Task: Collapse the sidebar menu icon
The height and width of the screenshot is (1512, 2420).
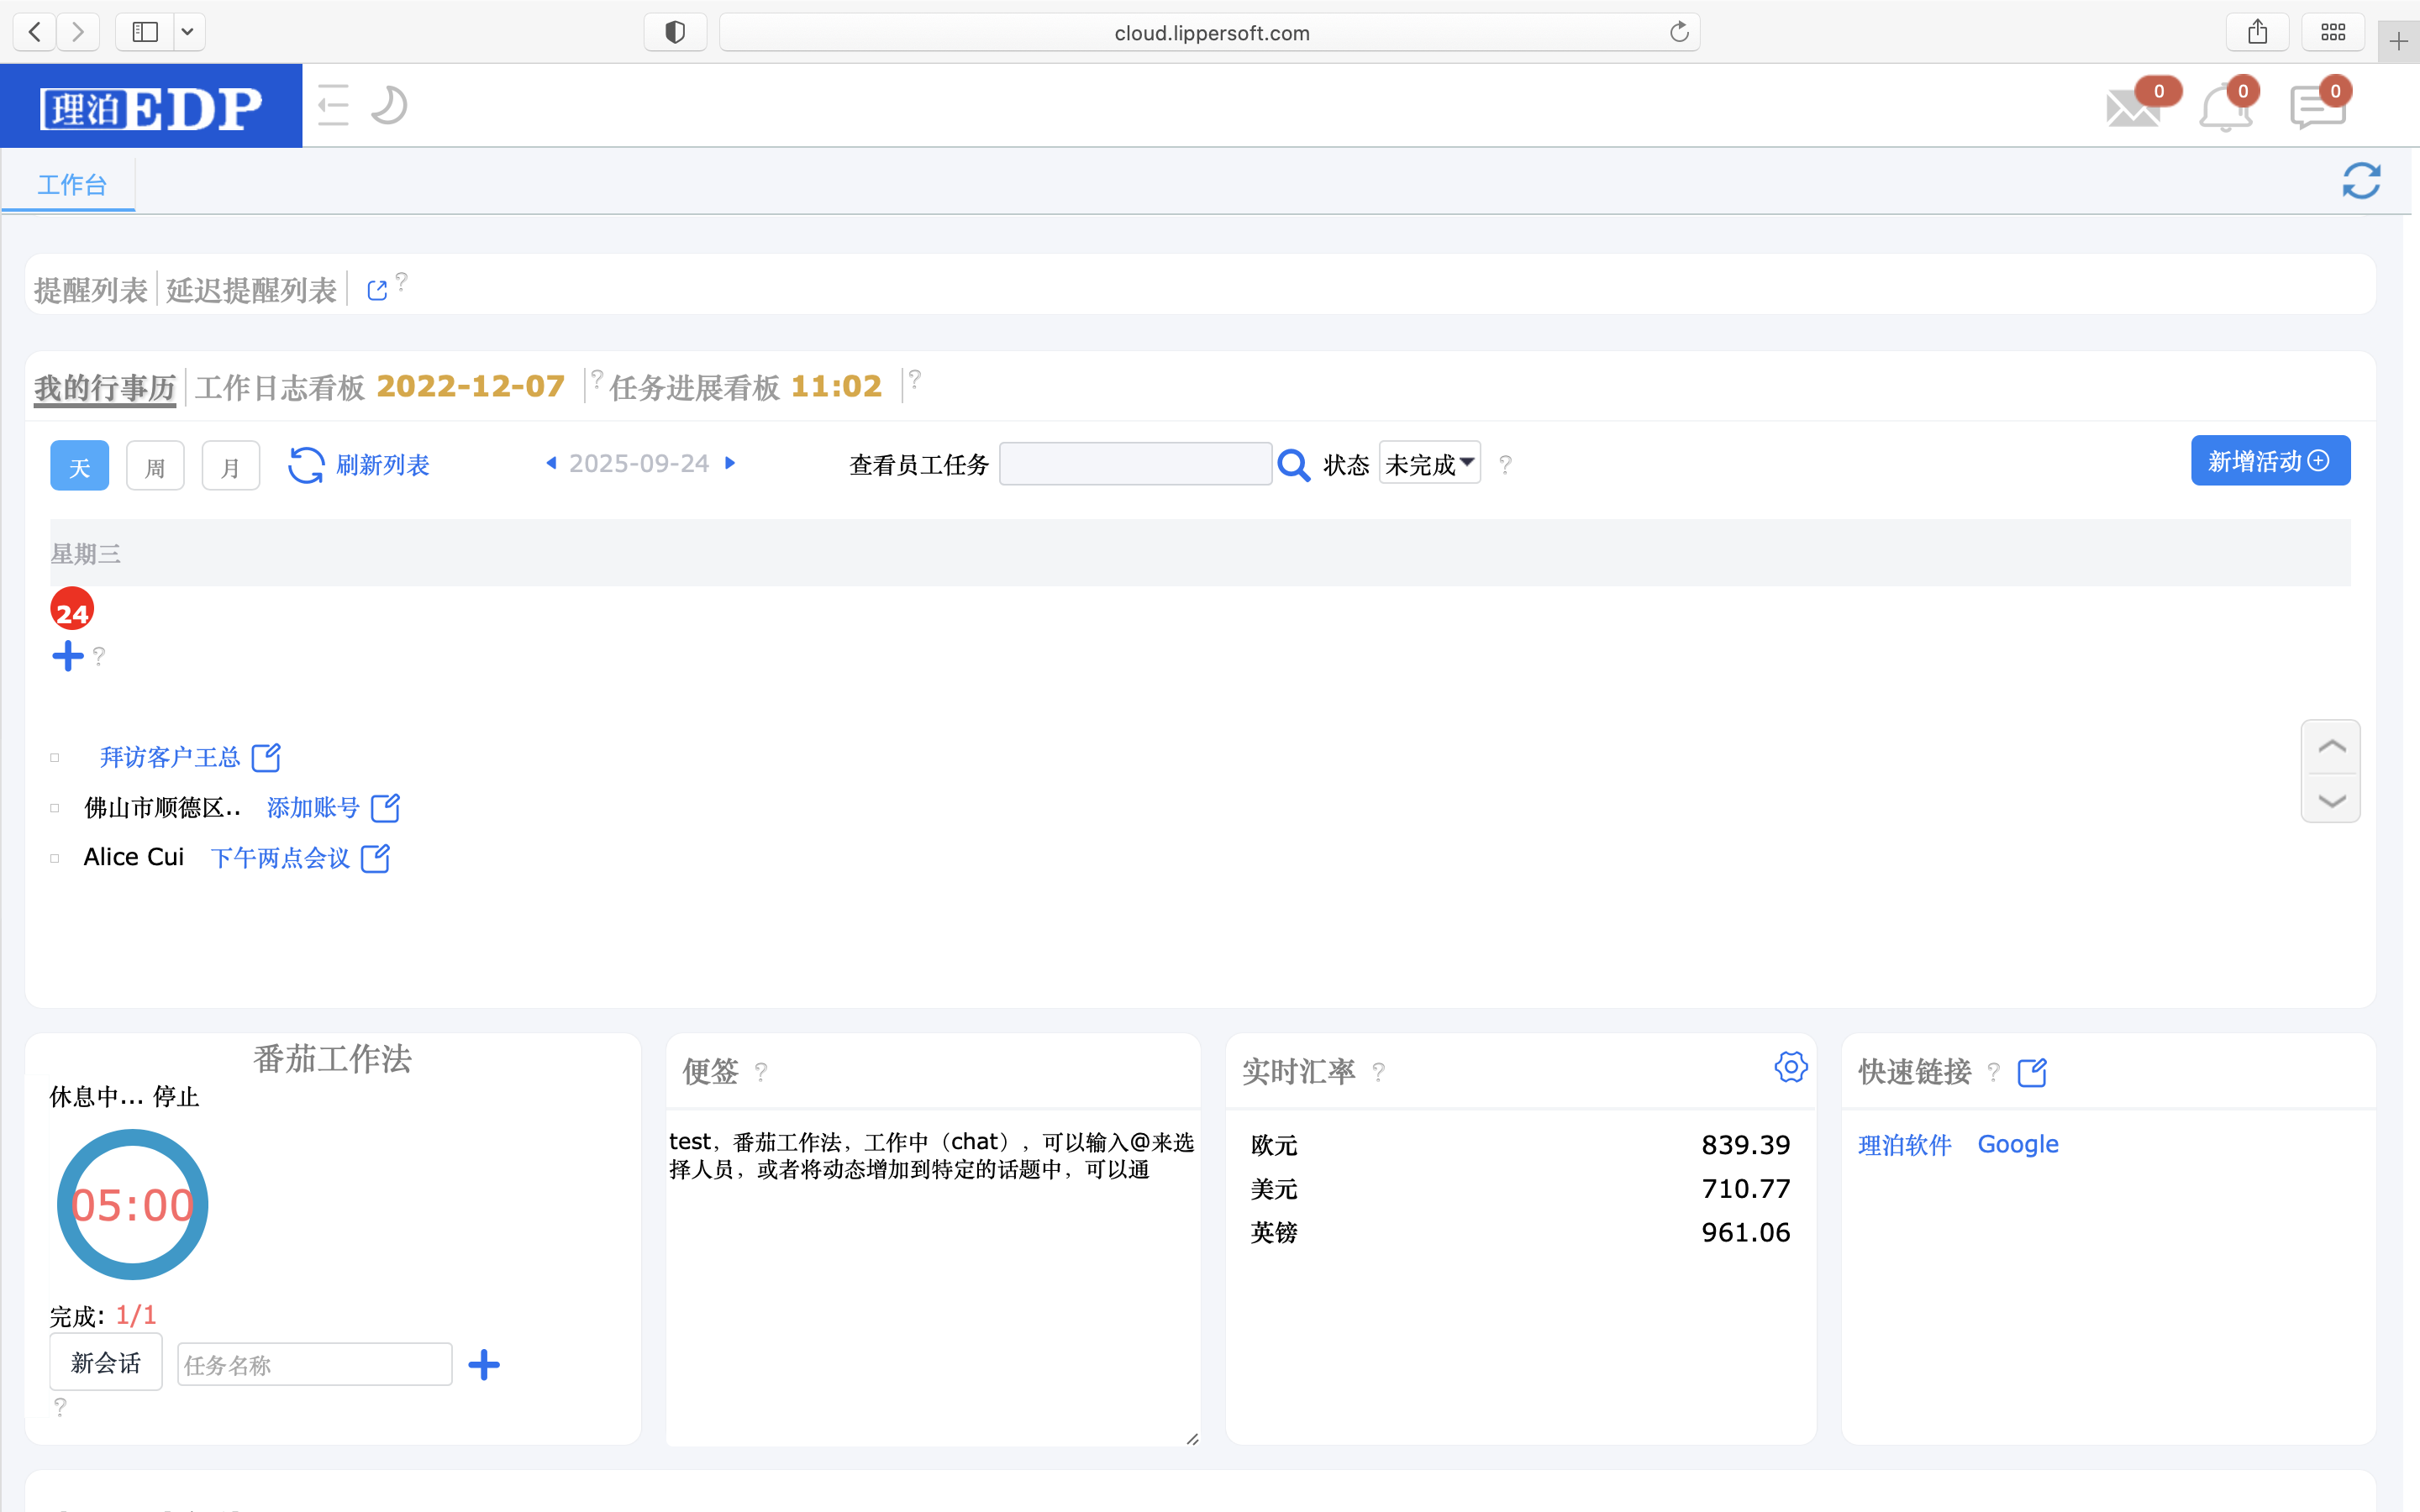Action: (333, 105)
